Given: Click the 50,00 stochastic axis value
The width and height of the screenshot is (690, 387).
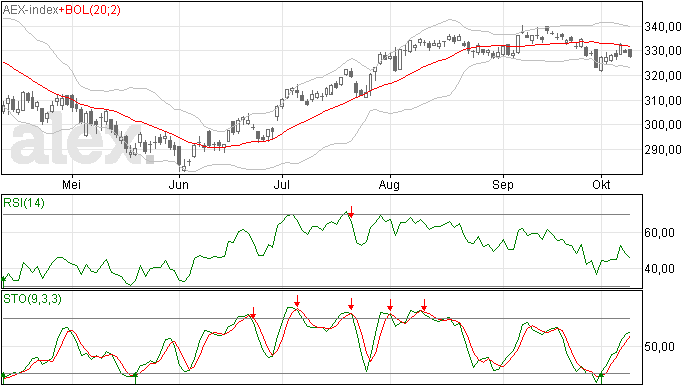Looking at the screenshot, I should 659,347.
